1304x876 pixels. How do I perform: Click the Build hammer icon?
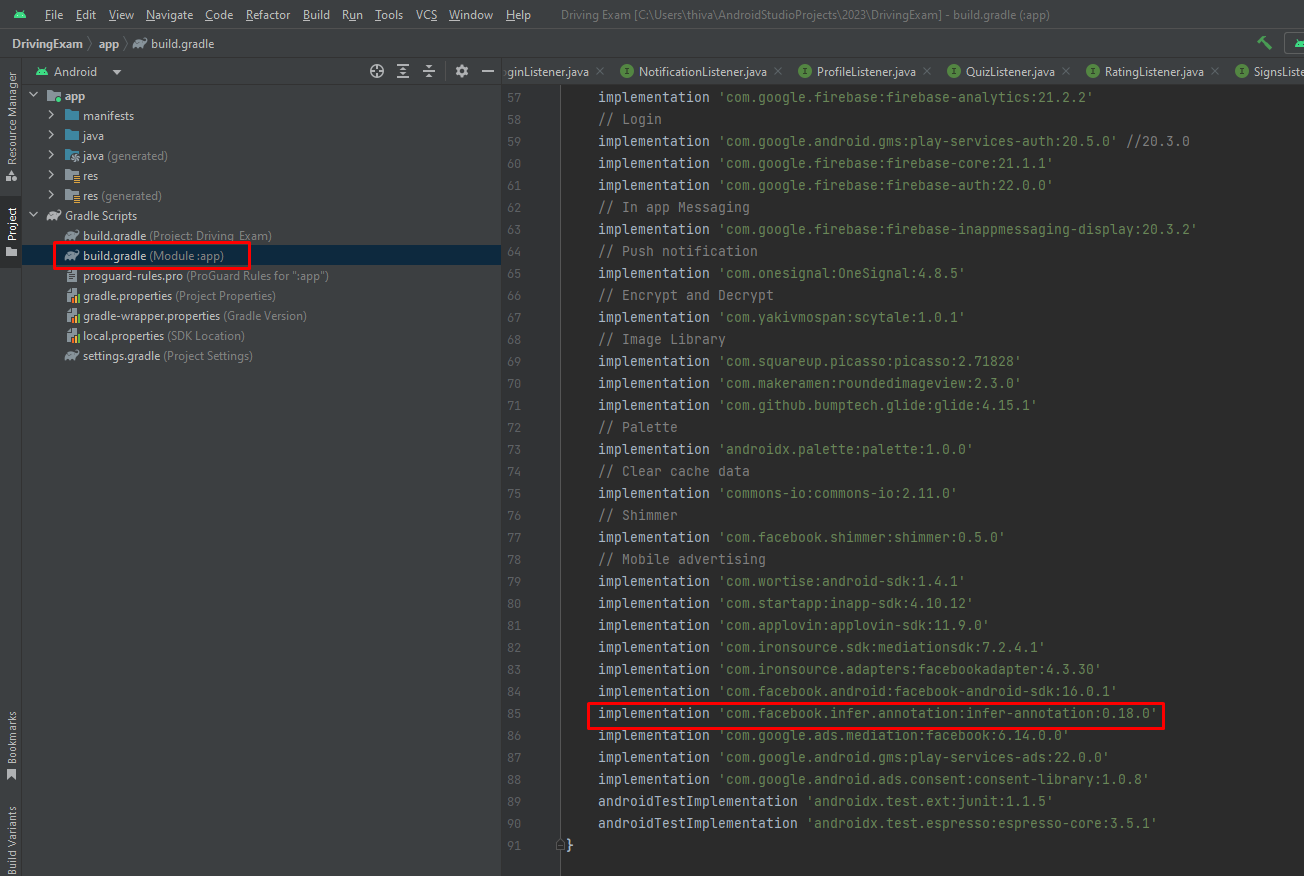coord(1265,43)
